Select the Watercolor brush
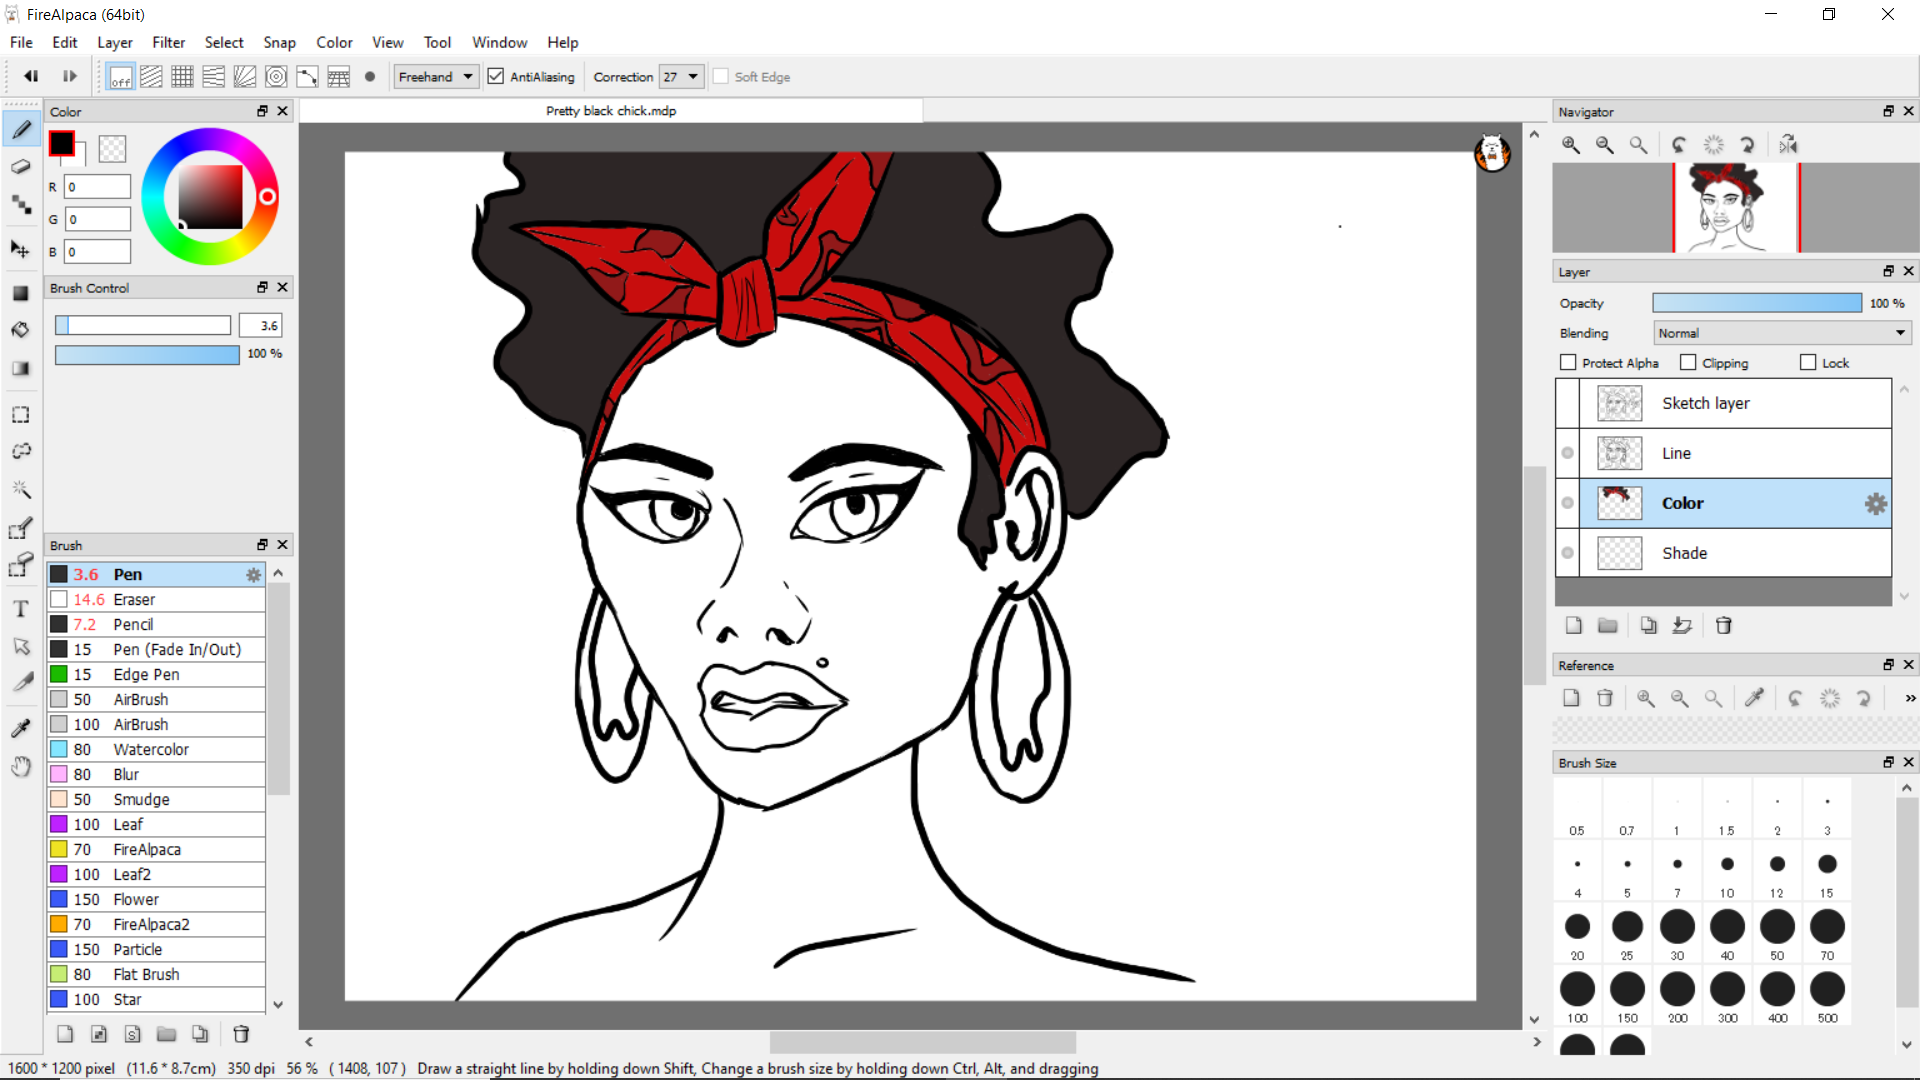This screenshot has height=1080, width=1920. point(150,749)
